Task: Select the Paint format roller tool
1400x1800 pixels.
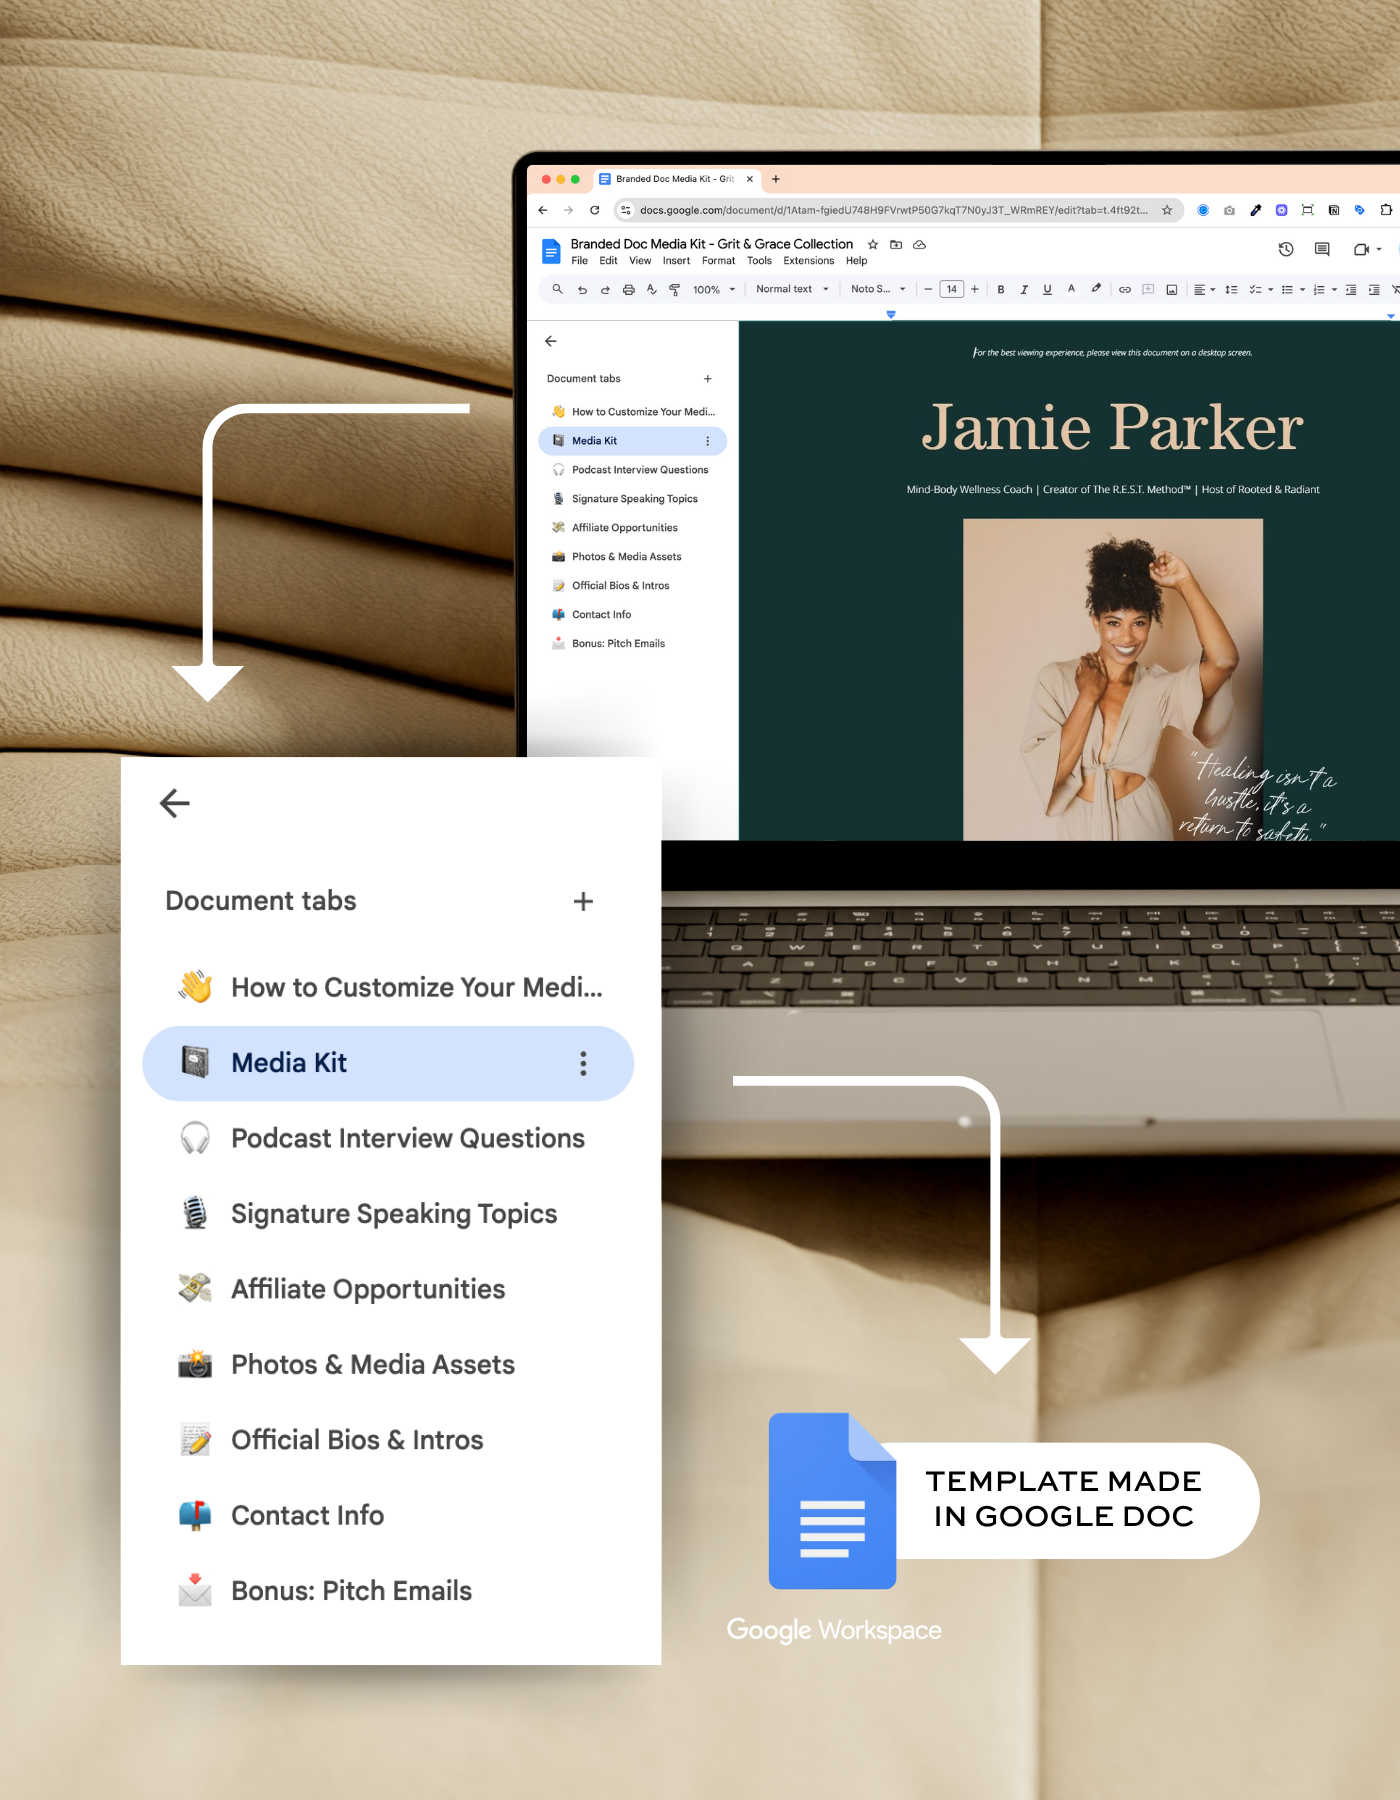Action: [674, 290]
